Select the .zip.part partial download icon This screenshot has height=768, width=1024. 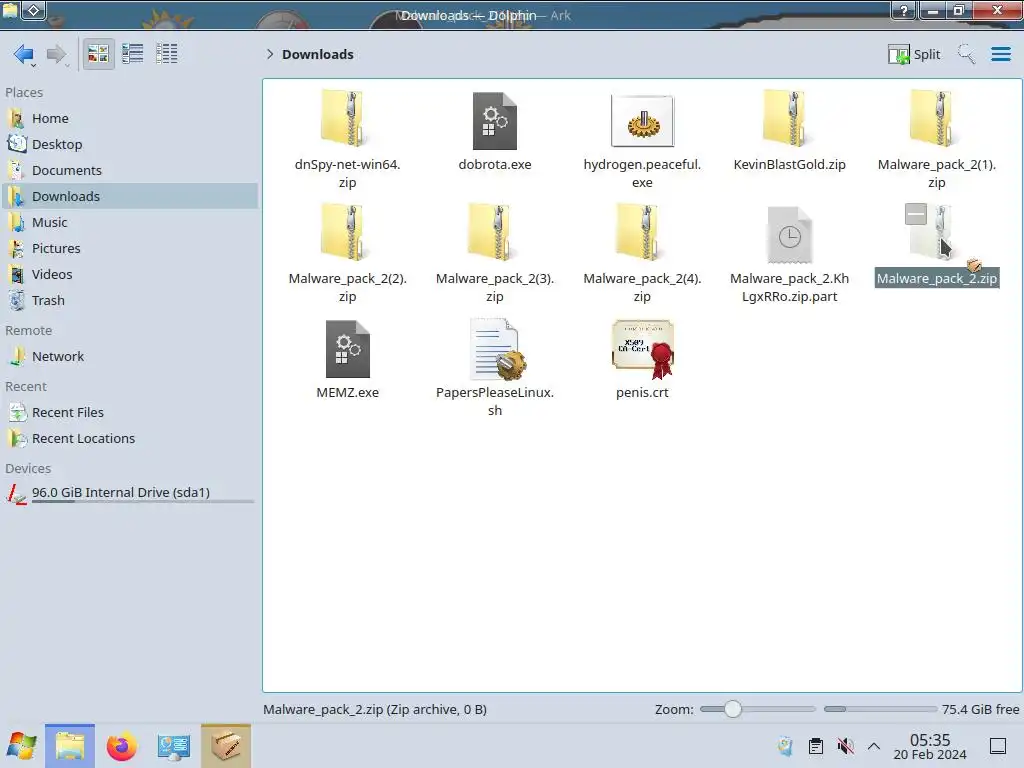(x=789, y=235)
